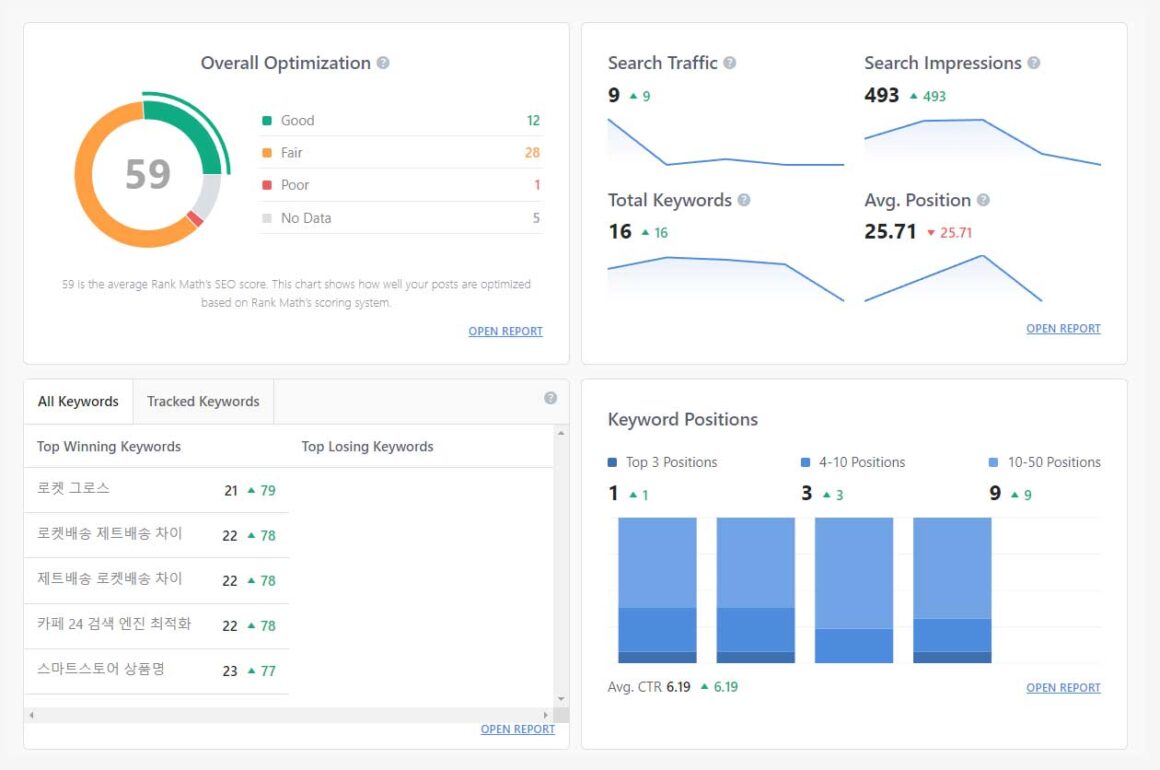Click help icon beside Search Traffic
This screenshot has width=1160, height=770.
[x=730, y=63]
